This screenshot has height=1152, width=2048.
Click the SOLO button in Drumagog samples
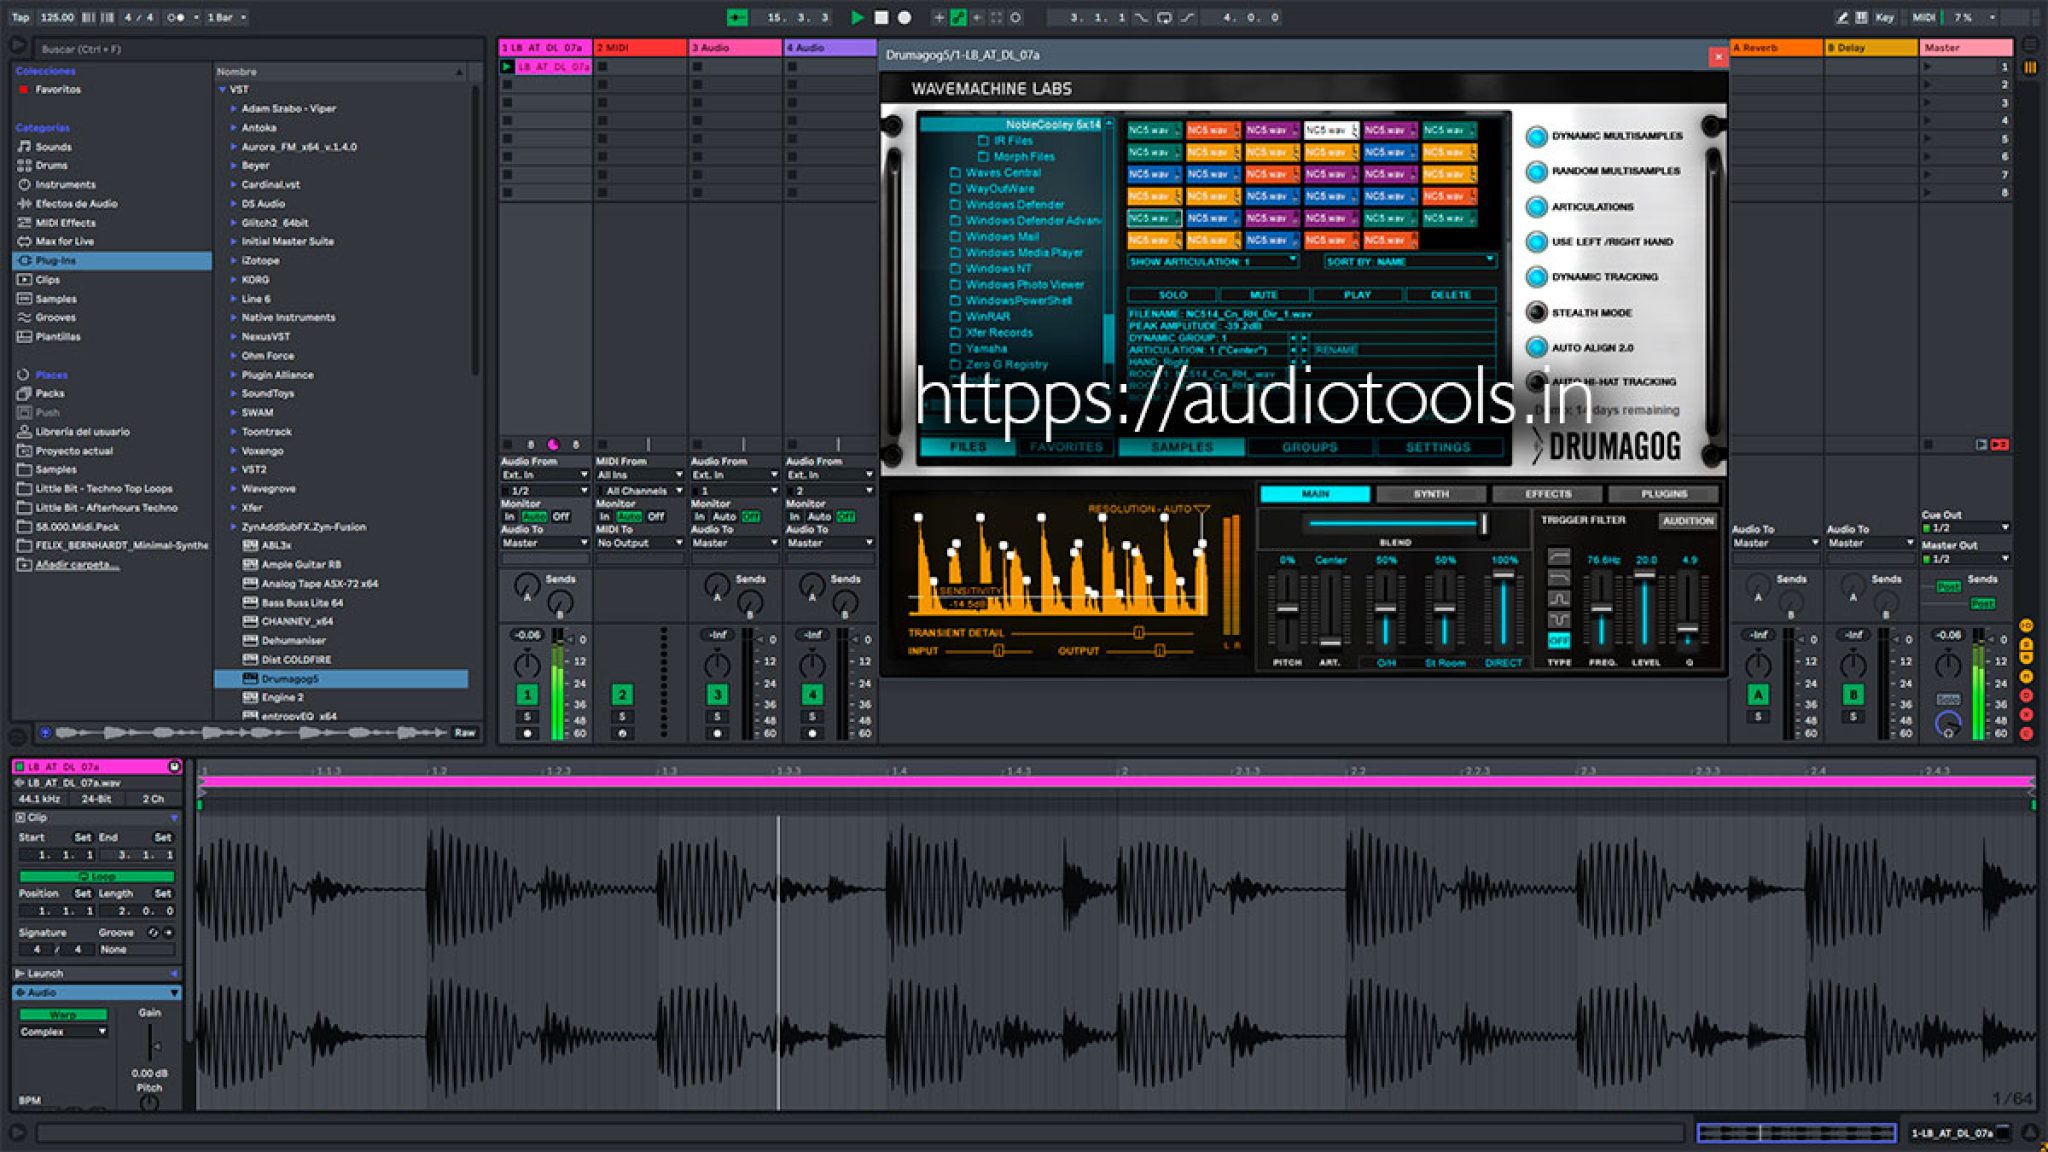(x=1172, y=295)
